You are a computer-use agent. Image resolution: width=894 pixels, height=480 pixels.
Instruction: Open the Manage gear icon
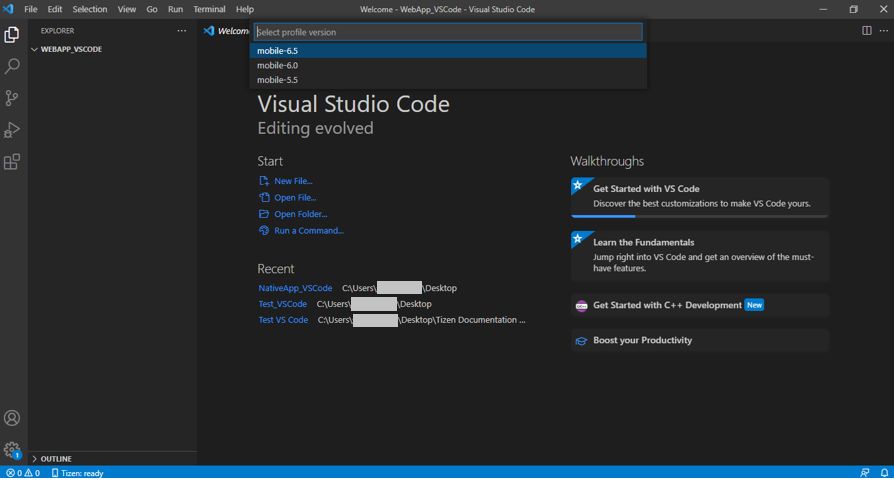pos(12,450)
